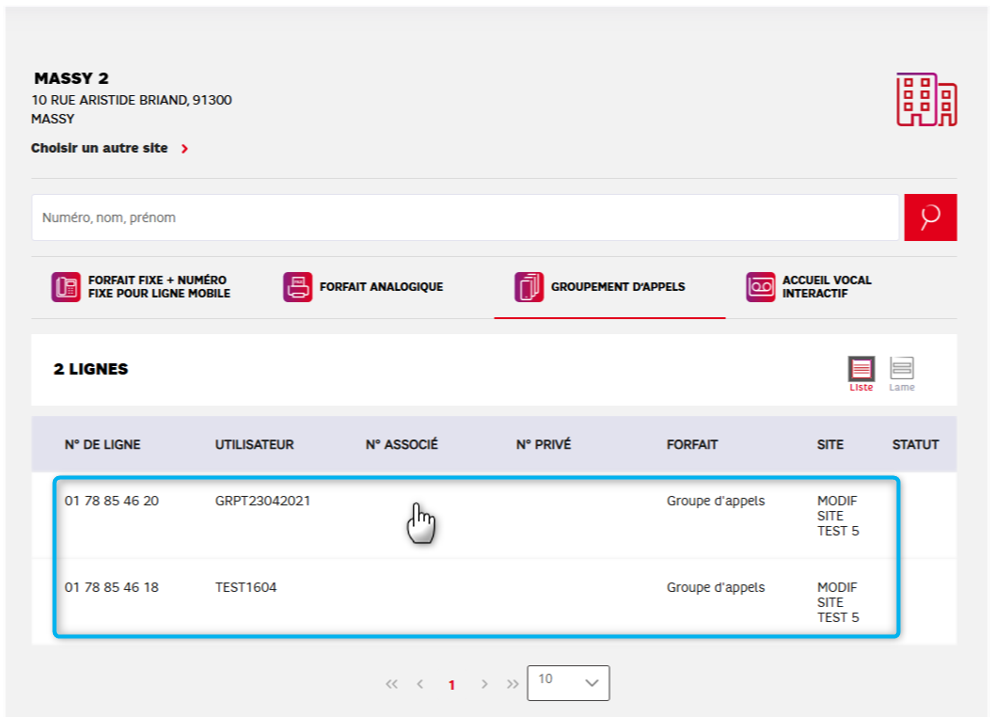Select page 1 in pagination
The width and height of the screenshot is (996, 726).
(452, 685)
